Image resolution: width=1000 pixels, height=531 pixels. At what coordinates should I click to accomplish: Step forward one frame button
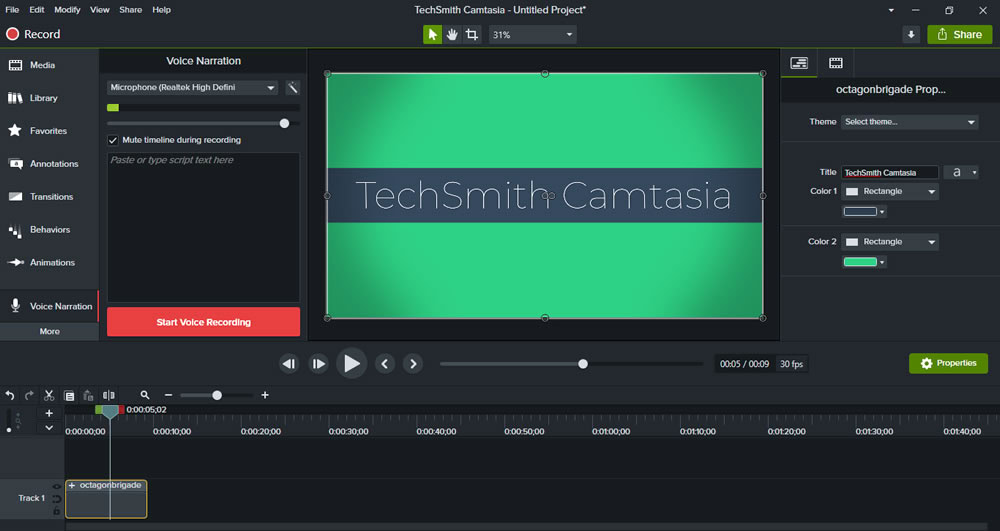(x=318, y=364)
